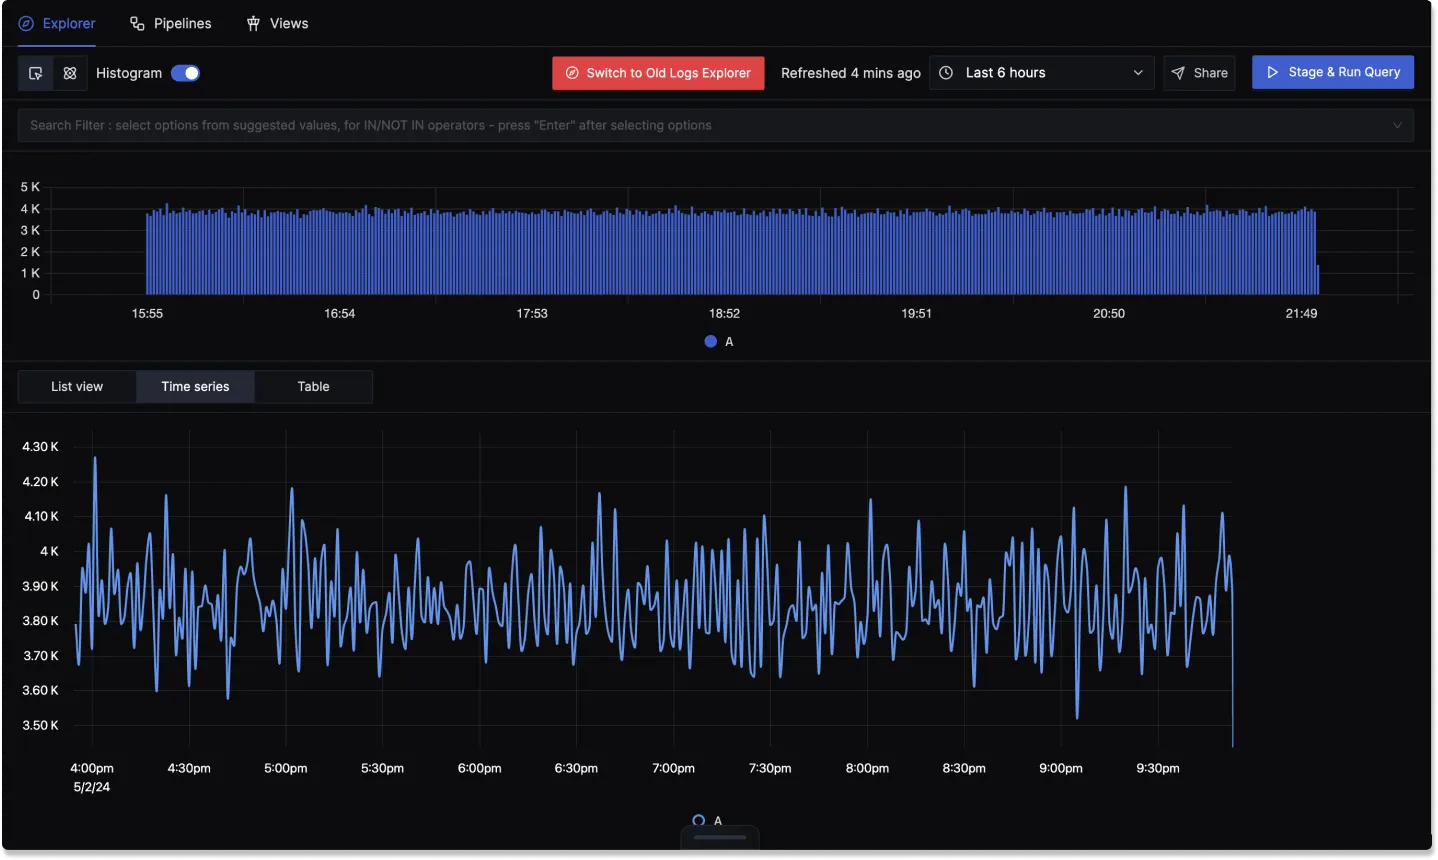This screenshot has height=860, width=1438.
Task: Switch to Time series tab
Action: tap(195, 387)
